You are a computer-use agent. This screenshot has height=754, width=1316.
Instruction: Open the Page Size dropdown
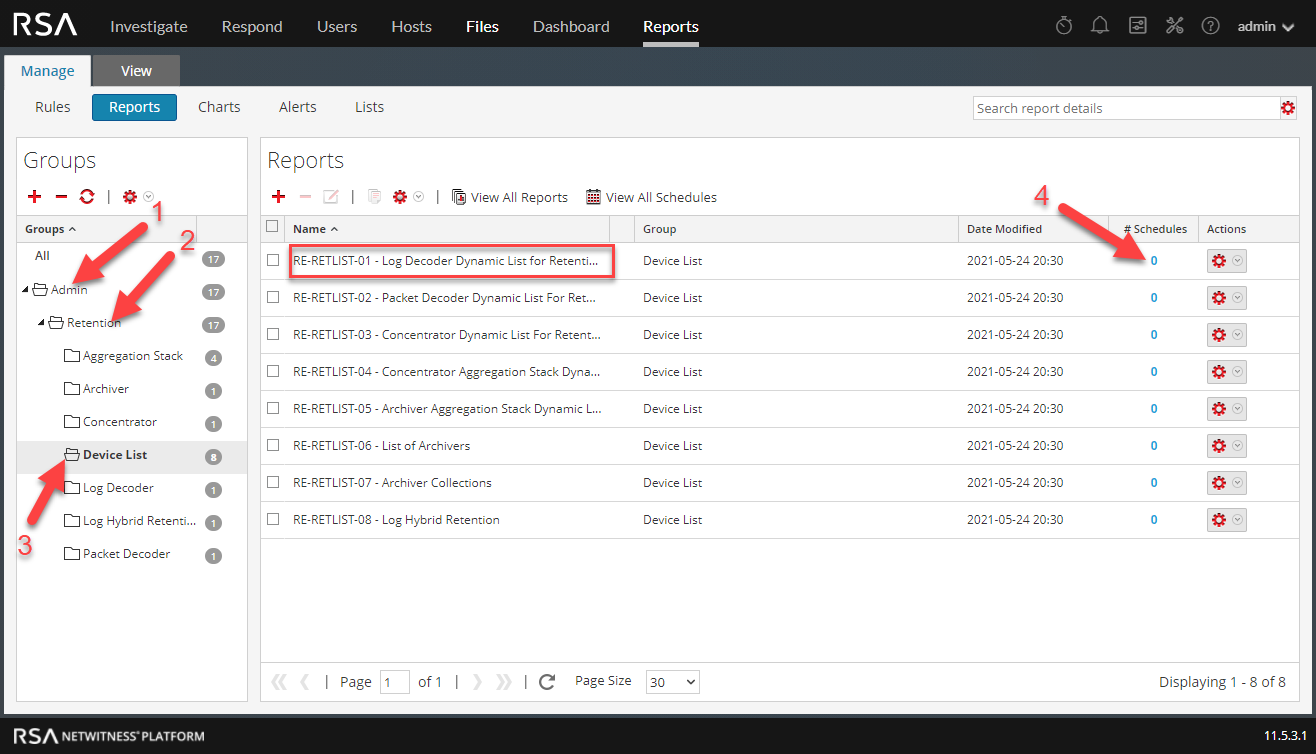pos(672,682)
